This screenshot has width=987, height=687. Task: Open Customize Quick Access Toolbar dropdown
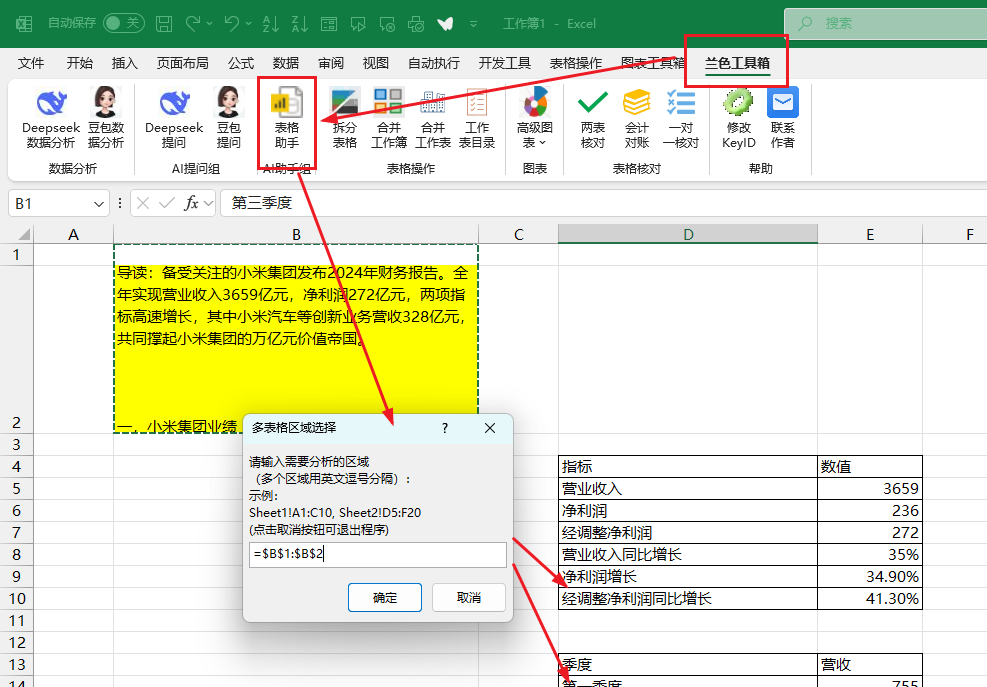[x=473, y=24]
